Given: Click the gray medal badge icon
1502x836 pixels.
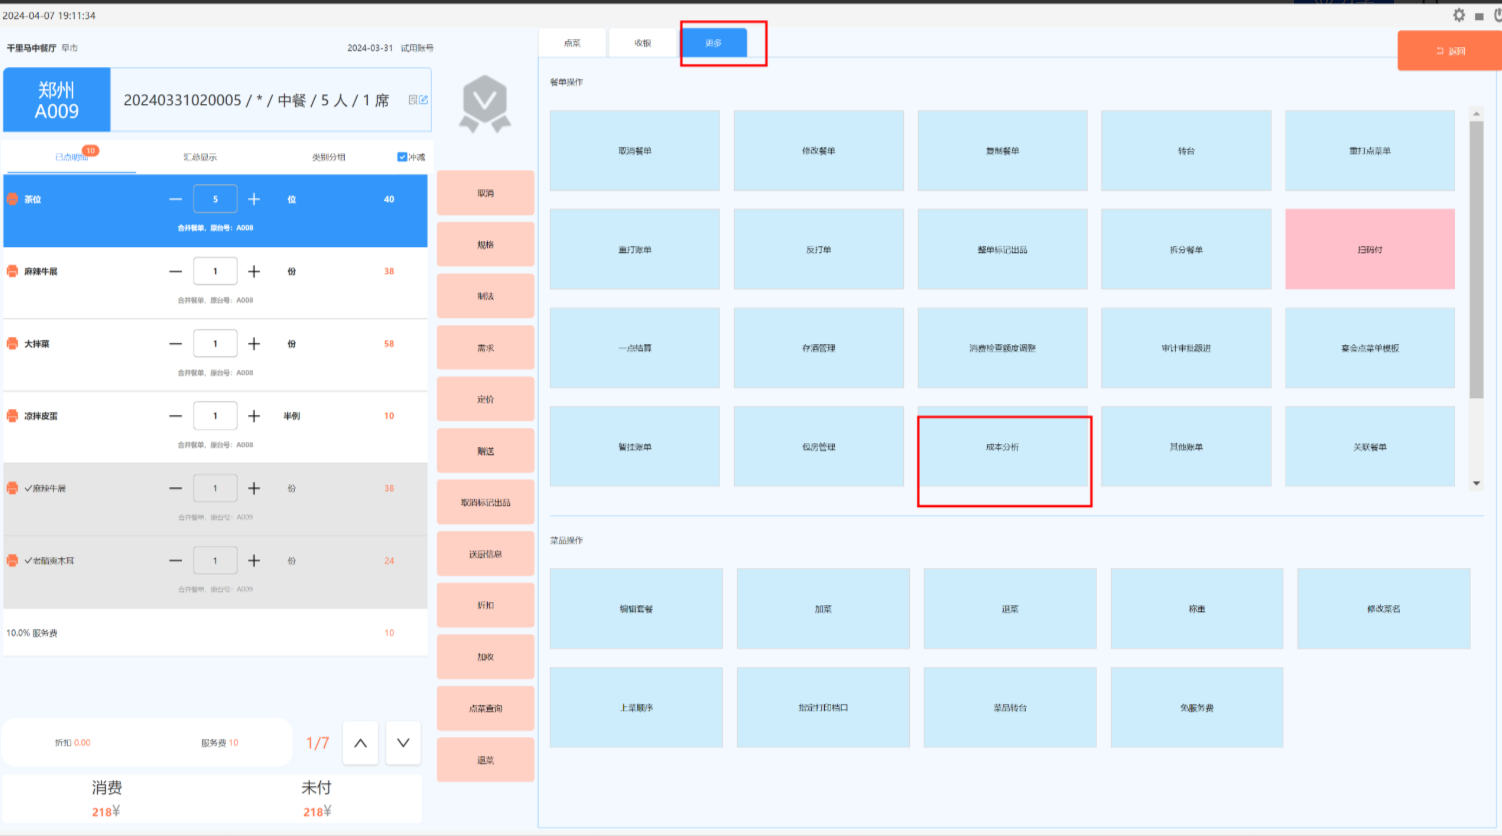Looking at the screenshot, I should point(485,104).
